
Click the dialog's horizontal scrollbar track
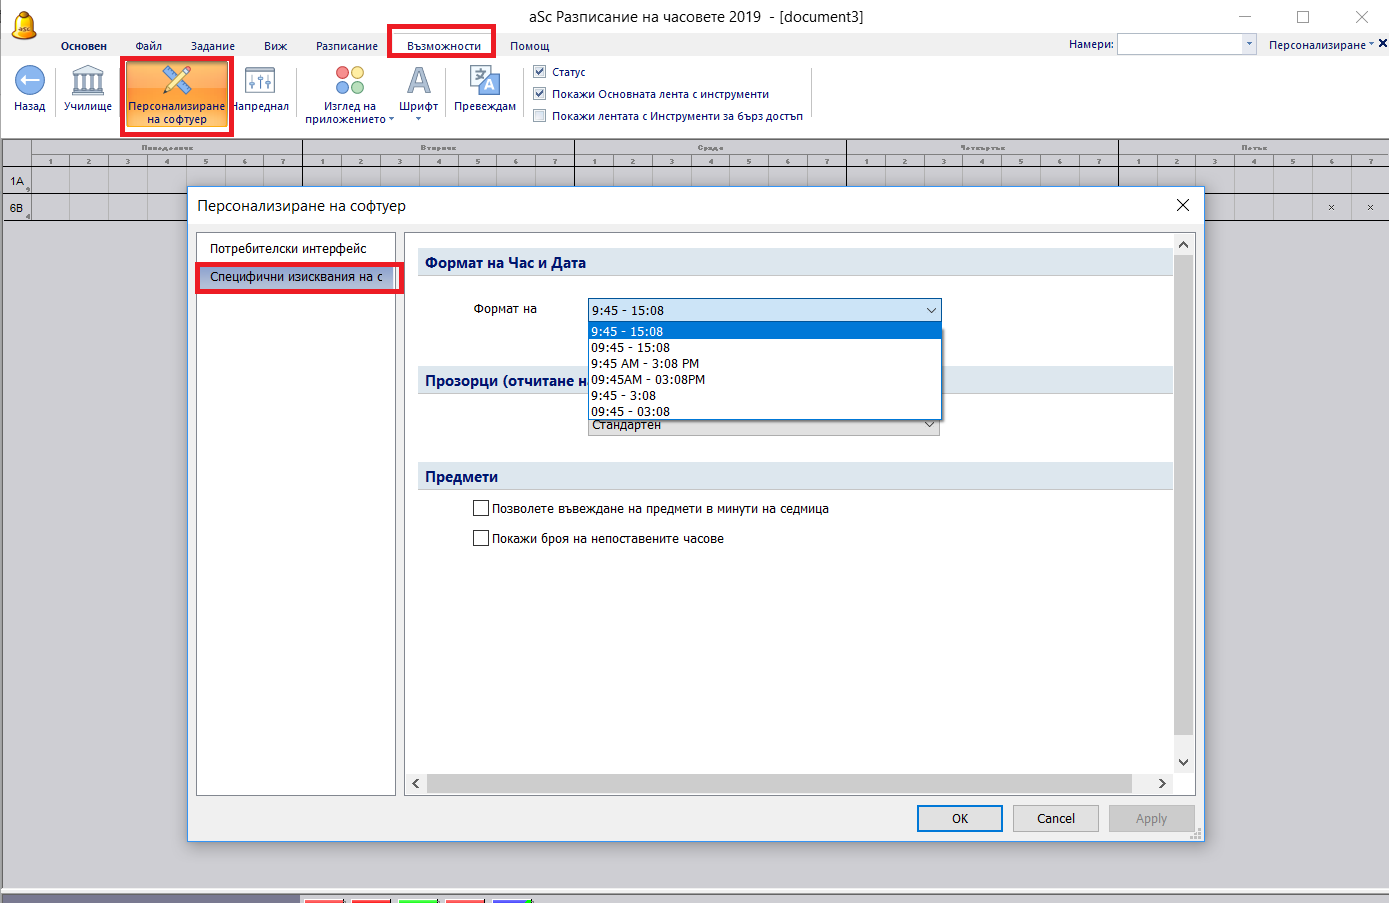[x=780, y=783]
